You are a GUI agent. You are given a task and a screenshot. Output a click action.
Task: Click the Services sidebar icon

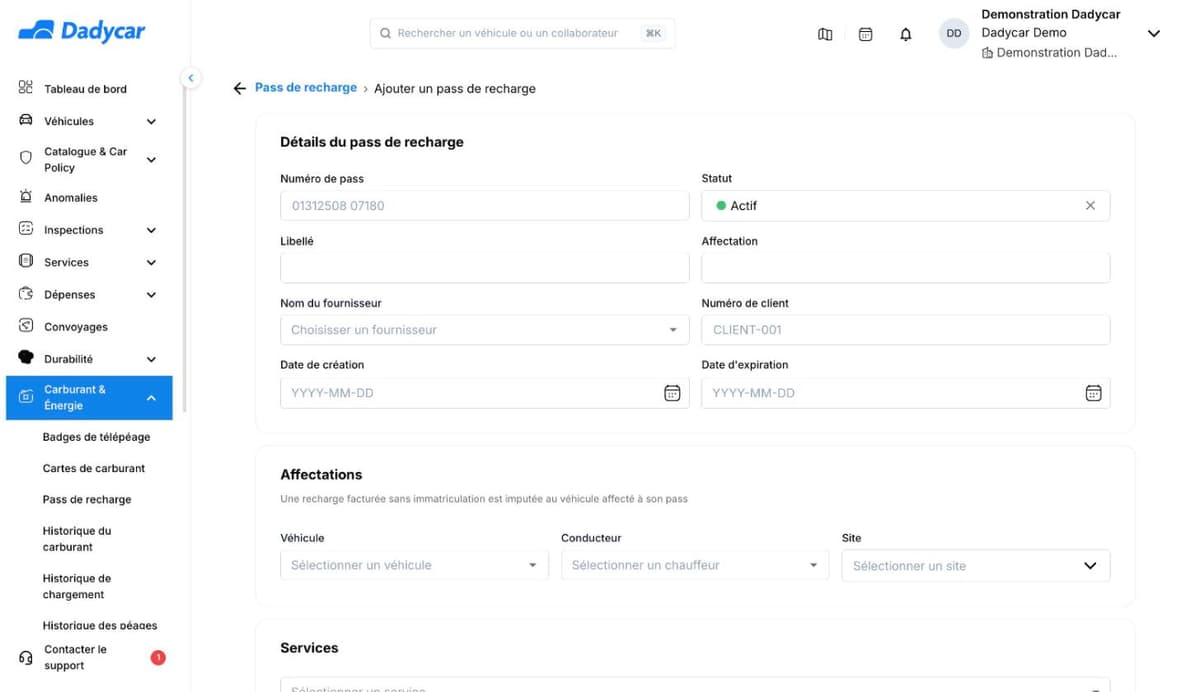(x=26, y=261)
